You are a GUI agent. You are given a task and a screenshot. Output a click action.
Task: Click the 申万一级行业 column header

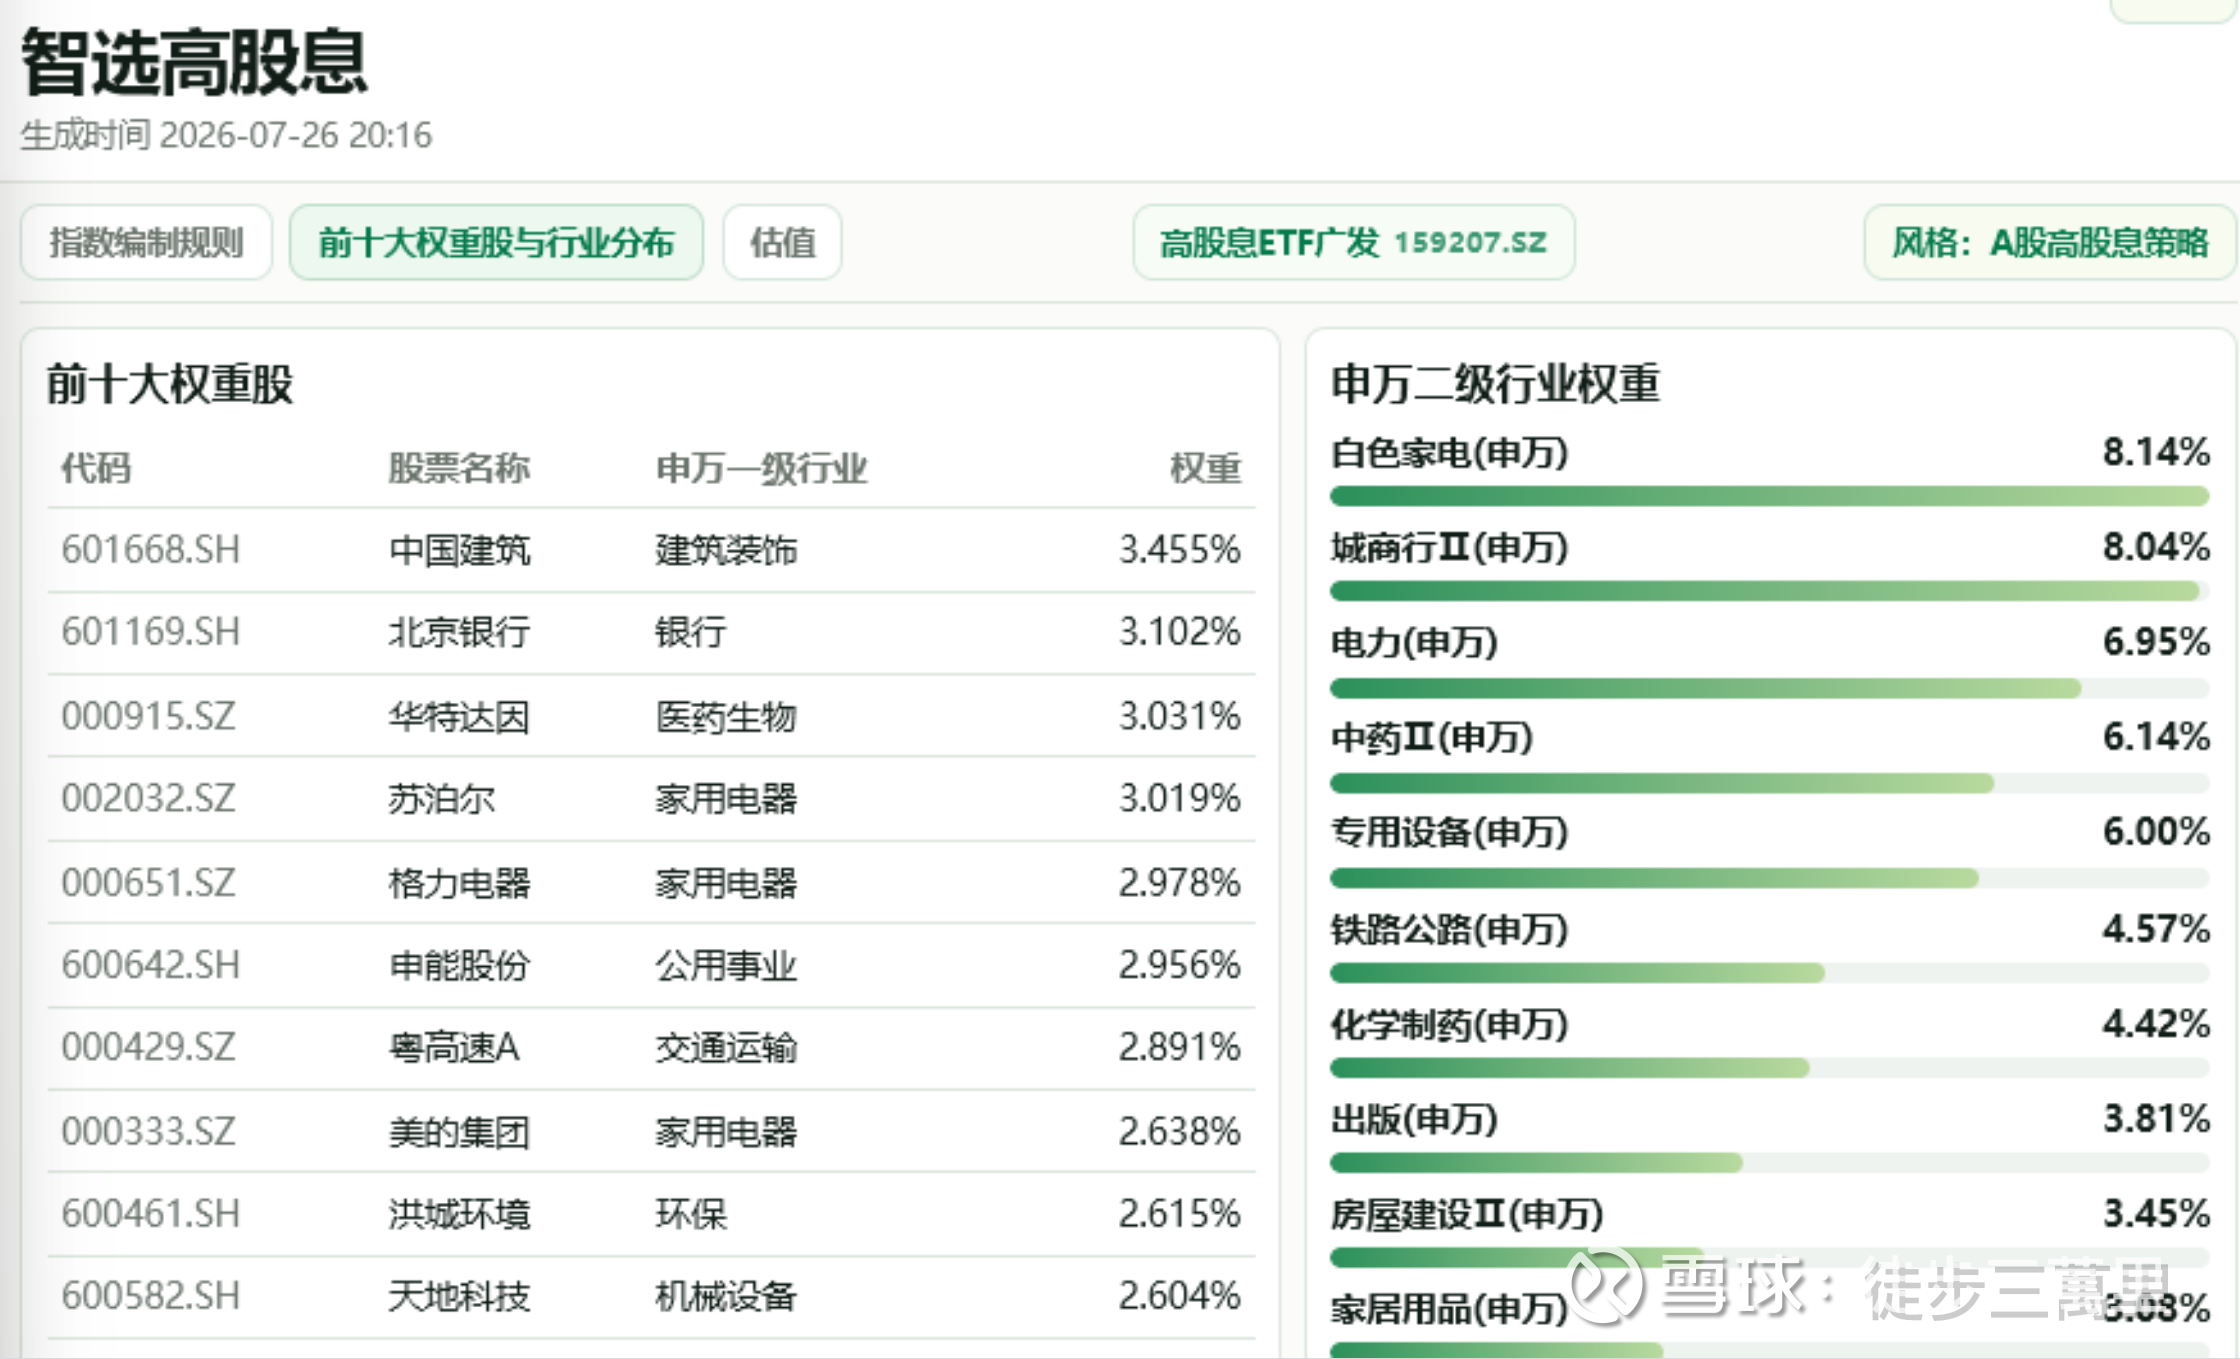761,467
